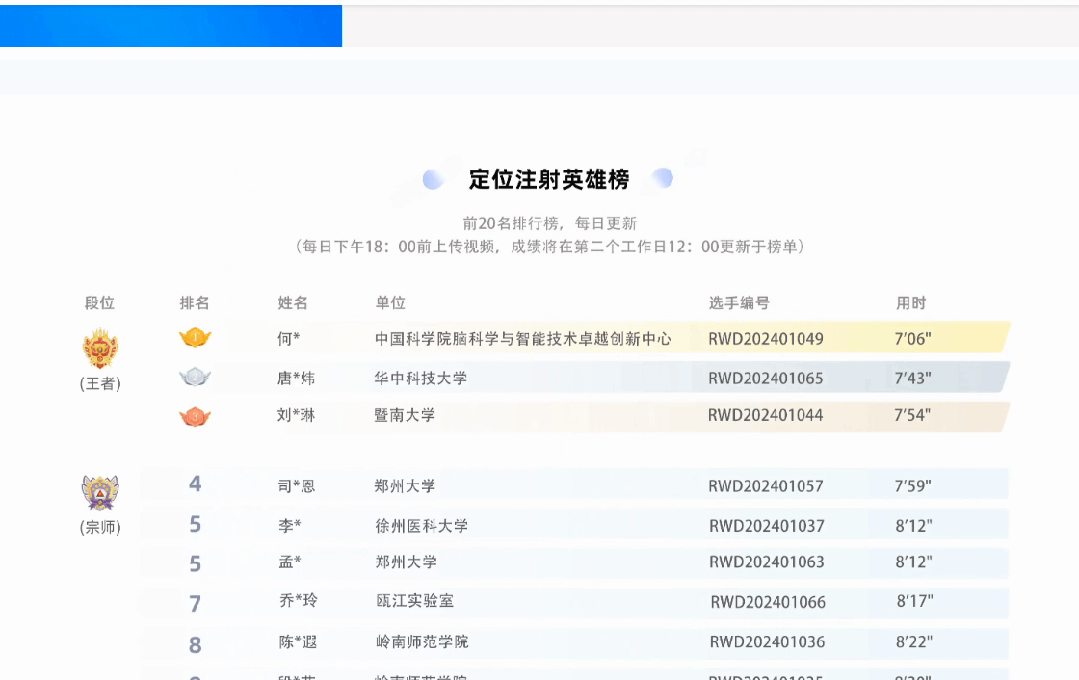
Task: Click the rank number 4 badge
Action: coord(195,485)
